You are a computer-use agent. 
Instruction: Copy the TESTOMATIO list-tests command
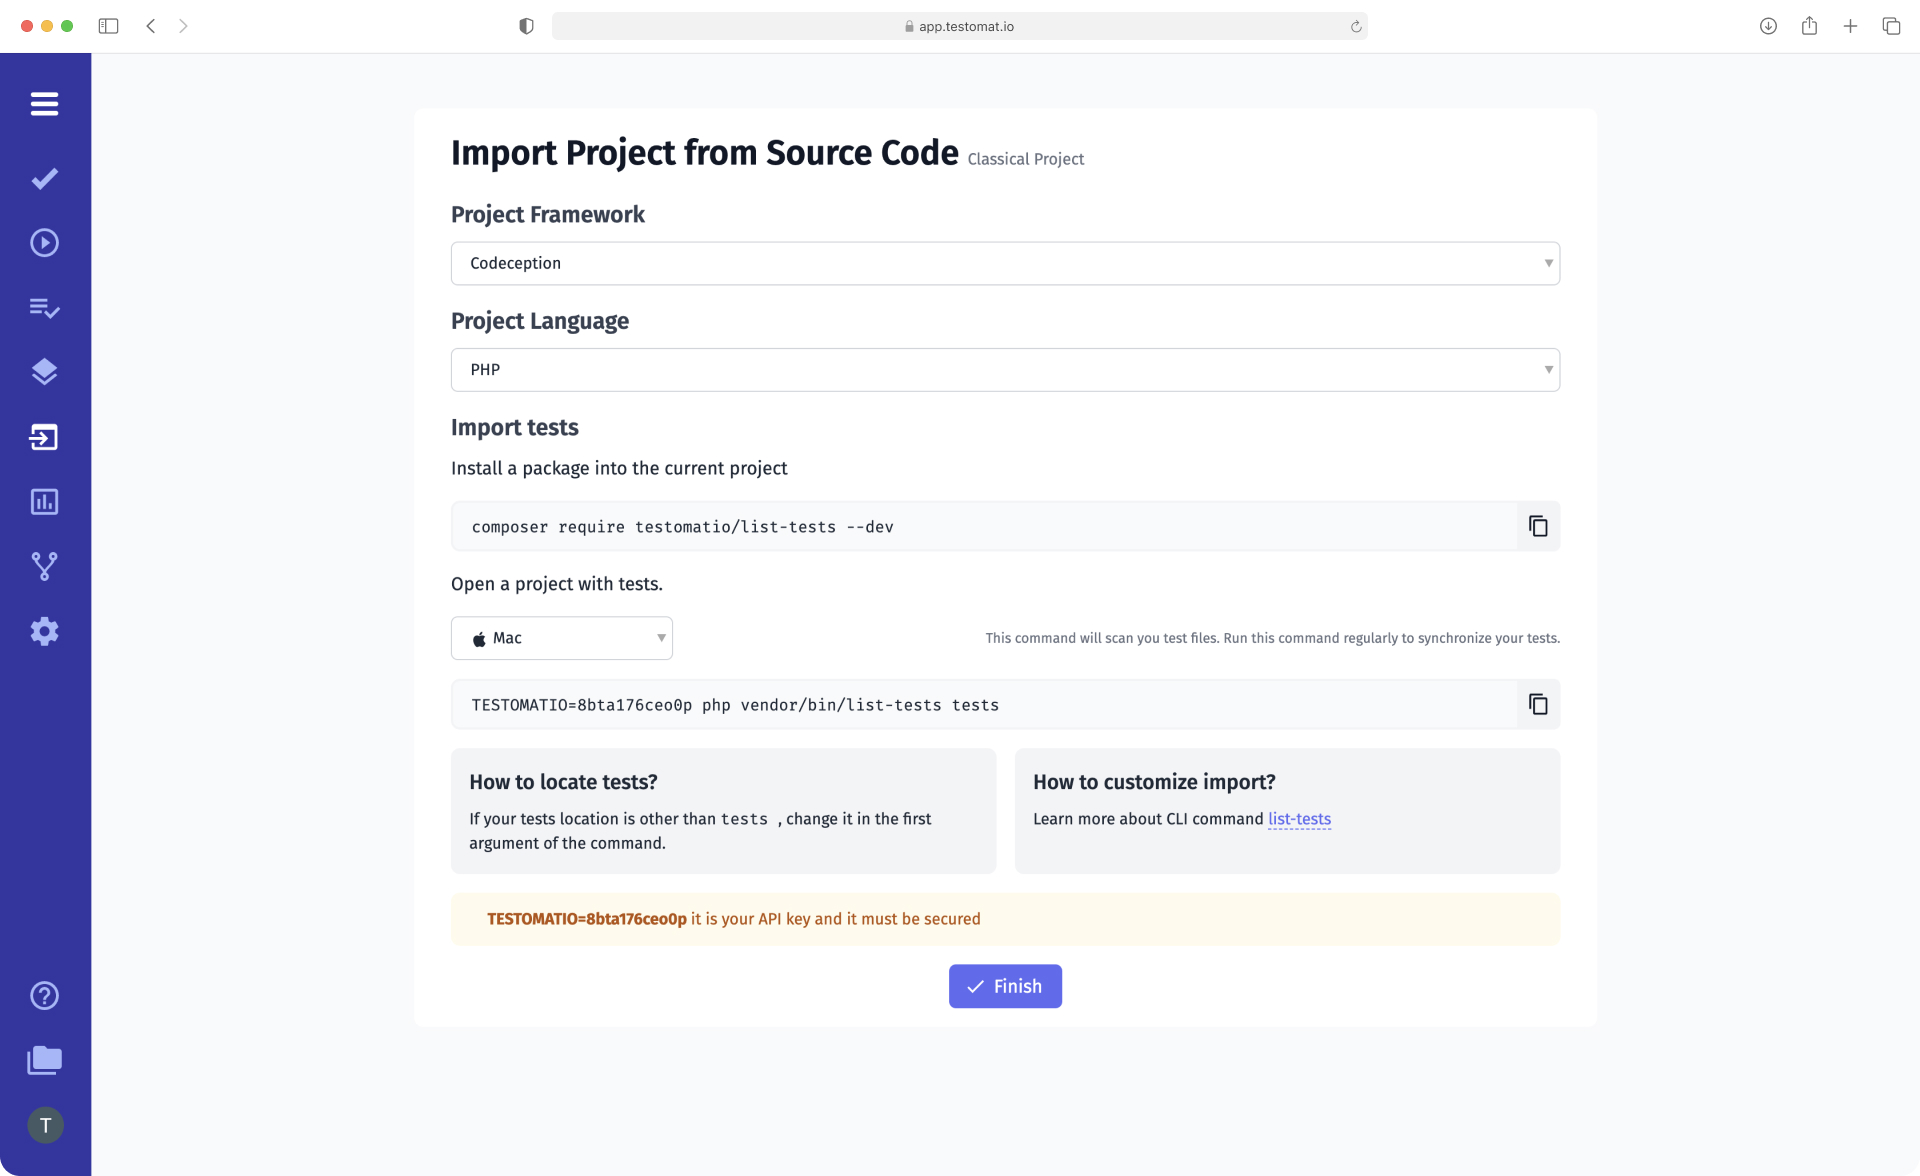[1537, 704]
